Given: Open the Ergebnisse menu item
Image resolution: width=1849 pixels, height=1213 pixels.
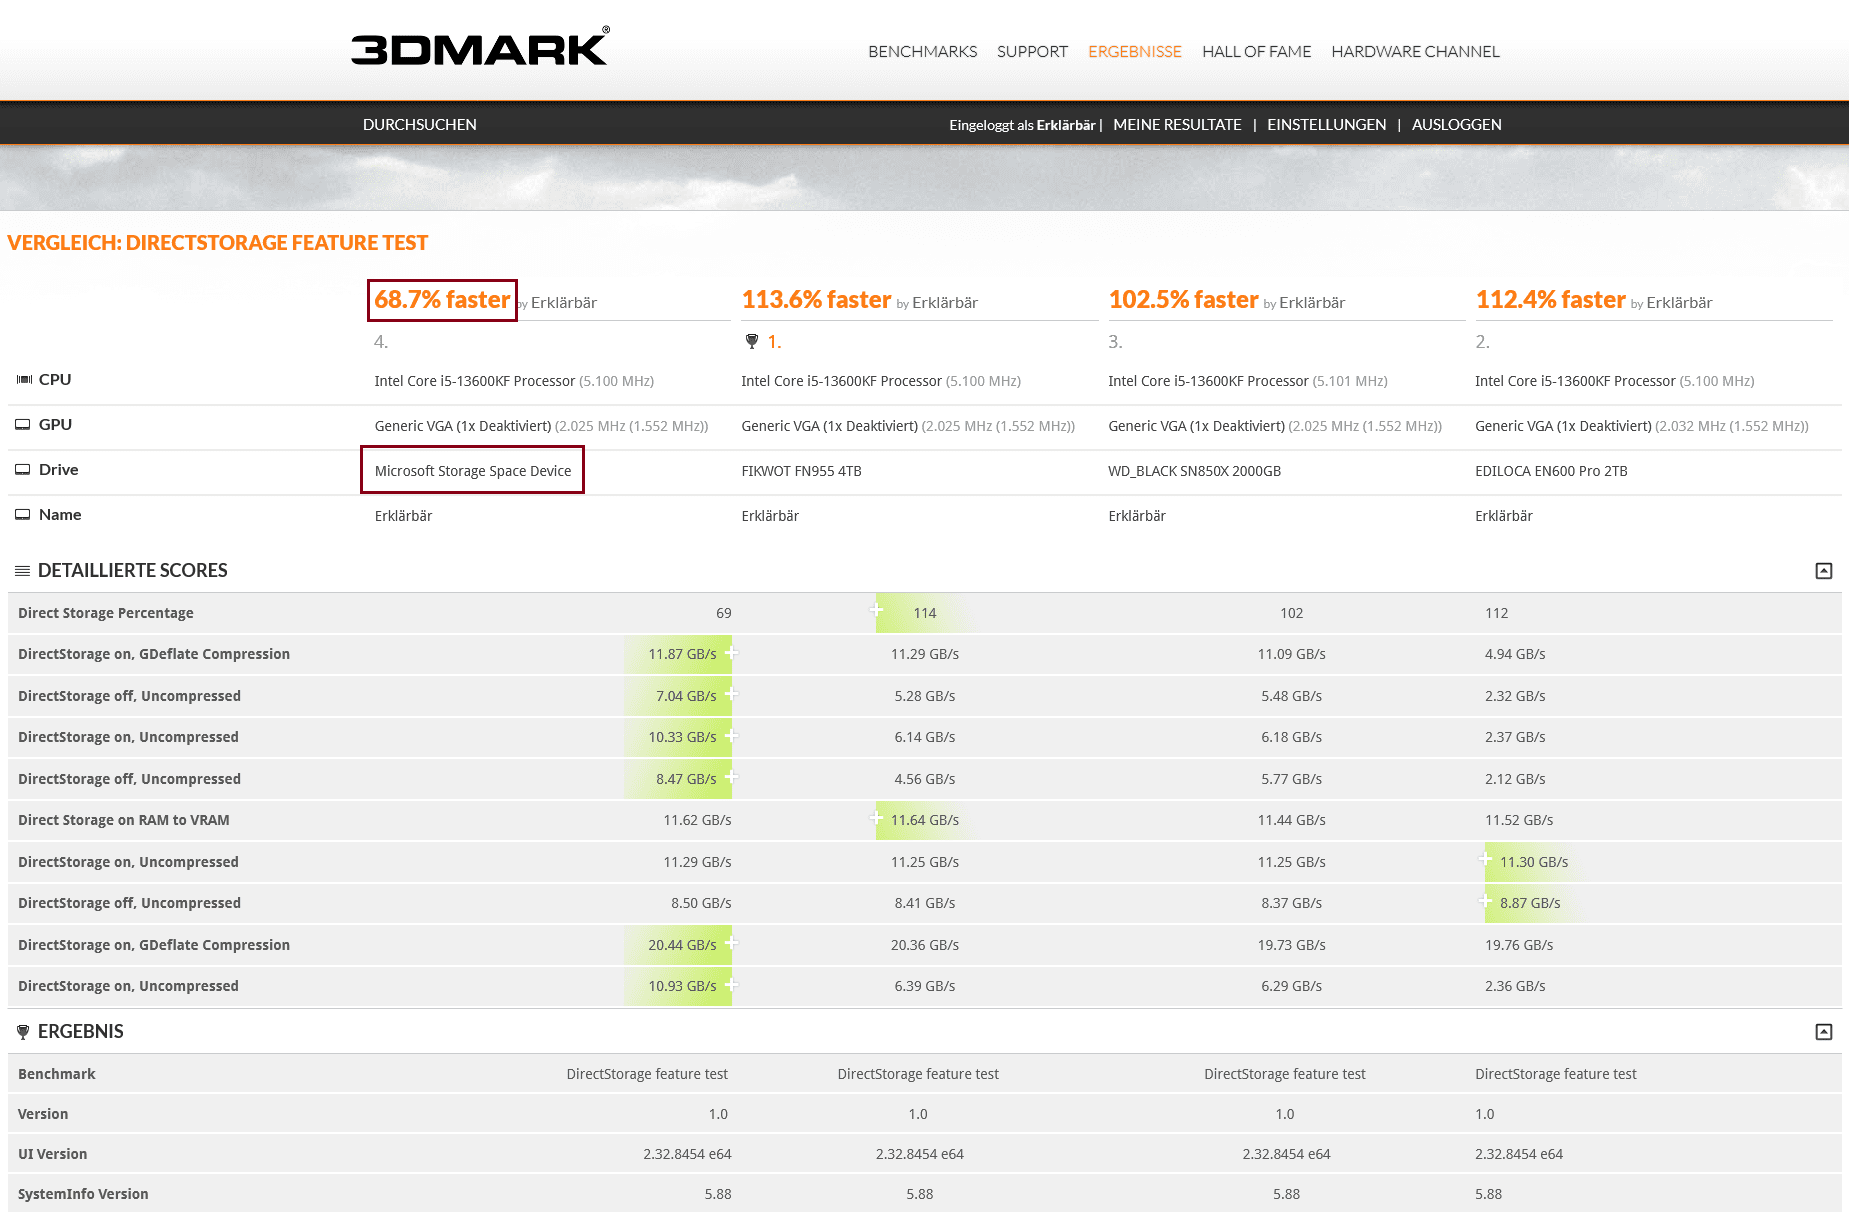Looking at the screenshot, I should [1135, 51].
